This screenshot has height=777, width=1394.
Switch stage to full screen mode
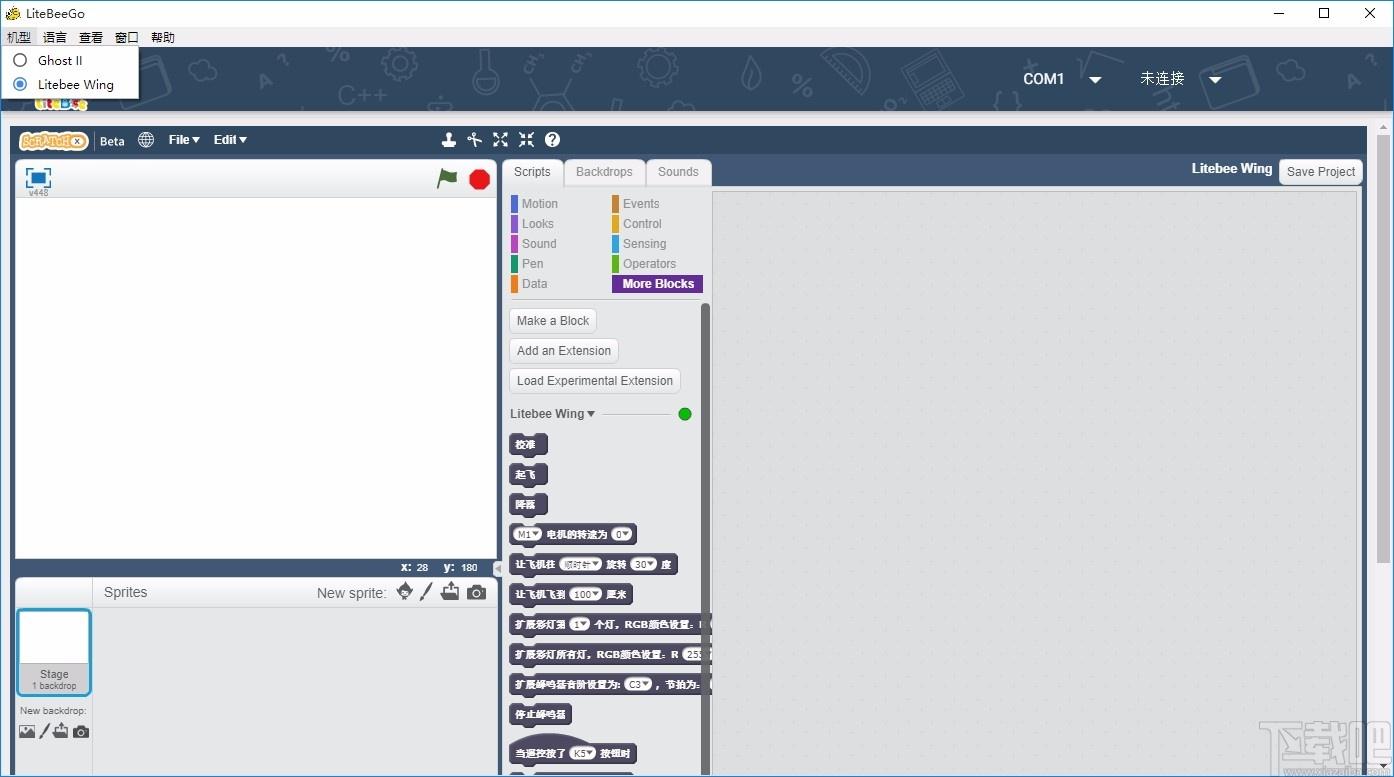pos(38,178)
